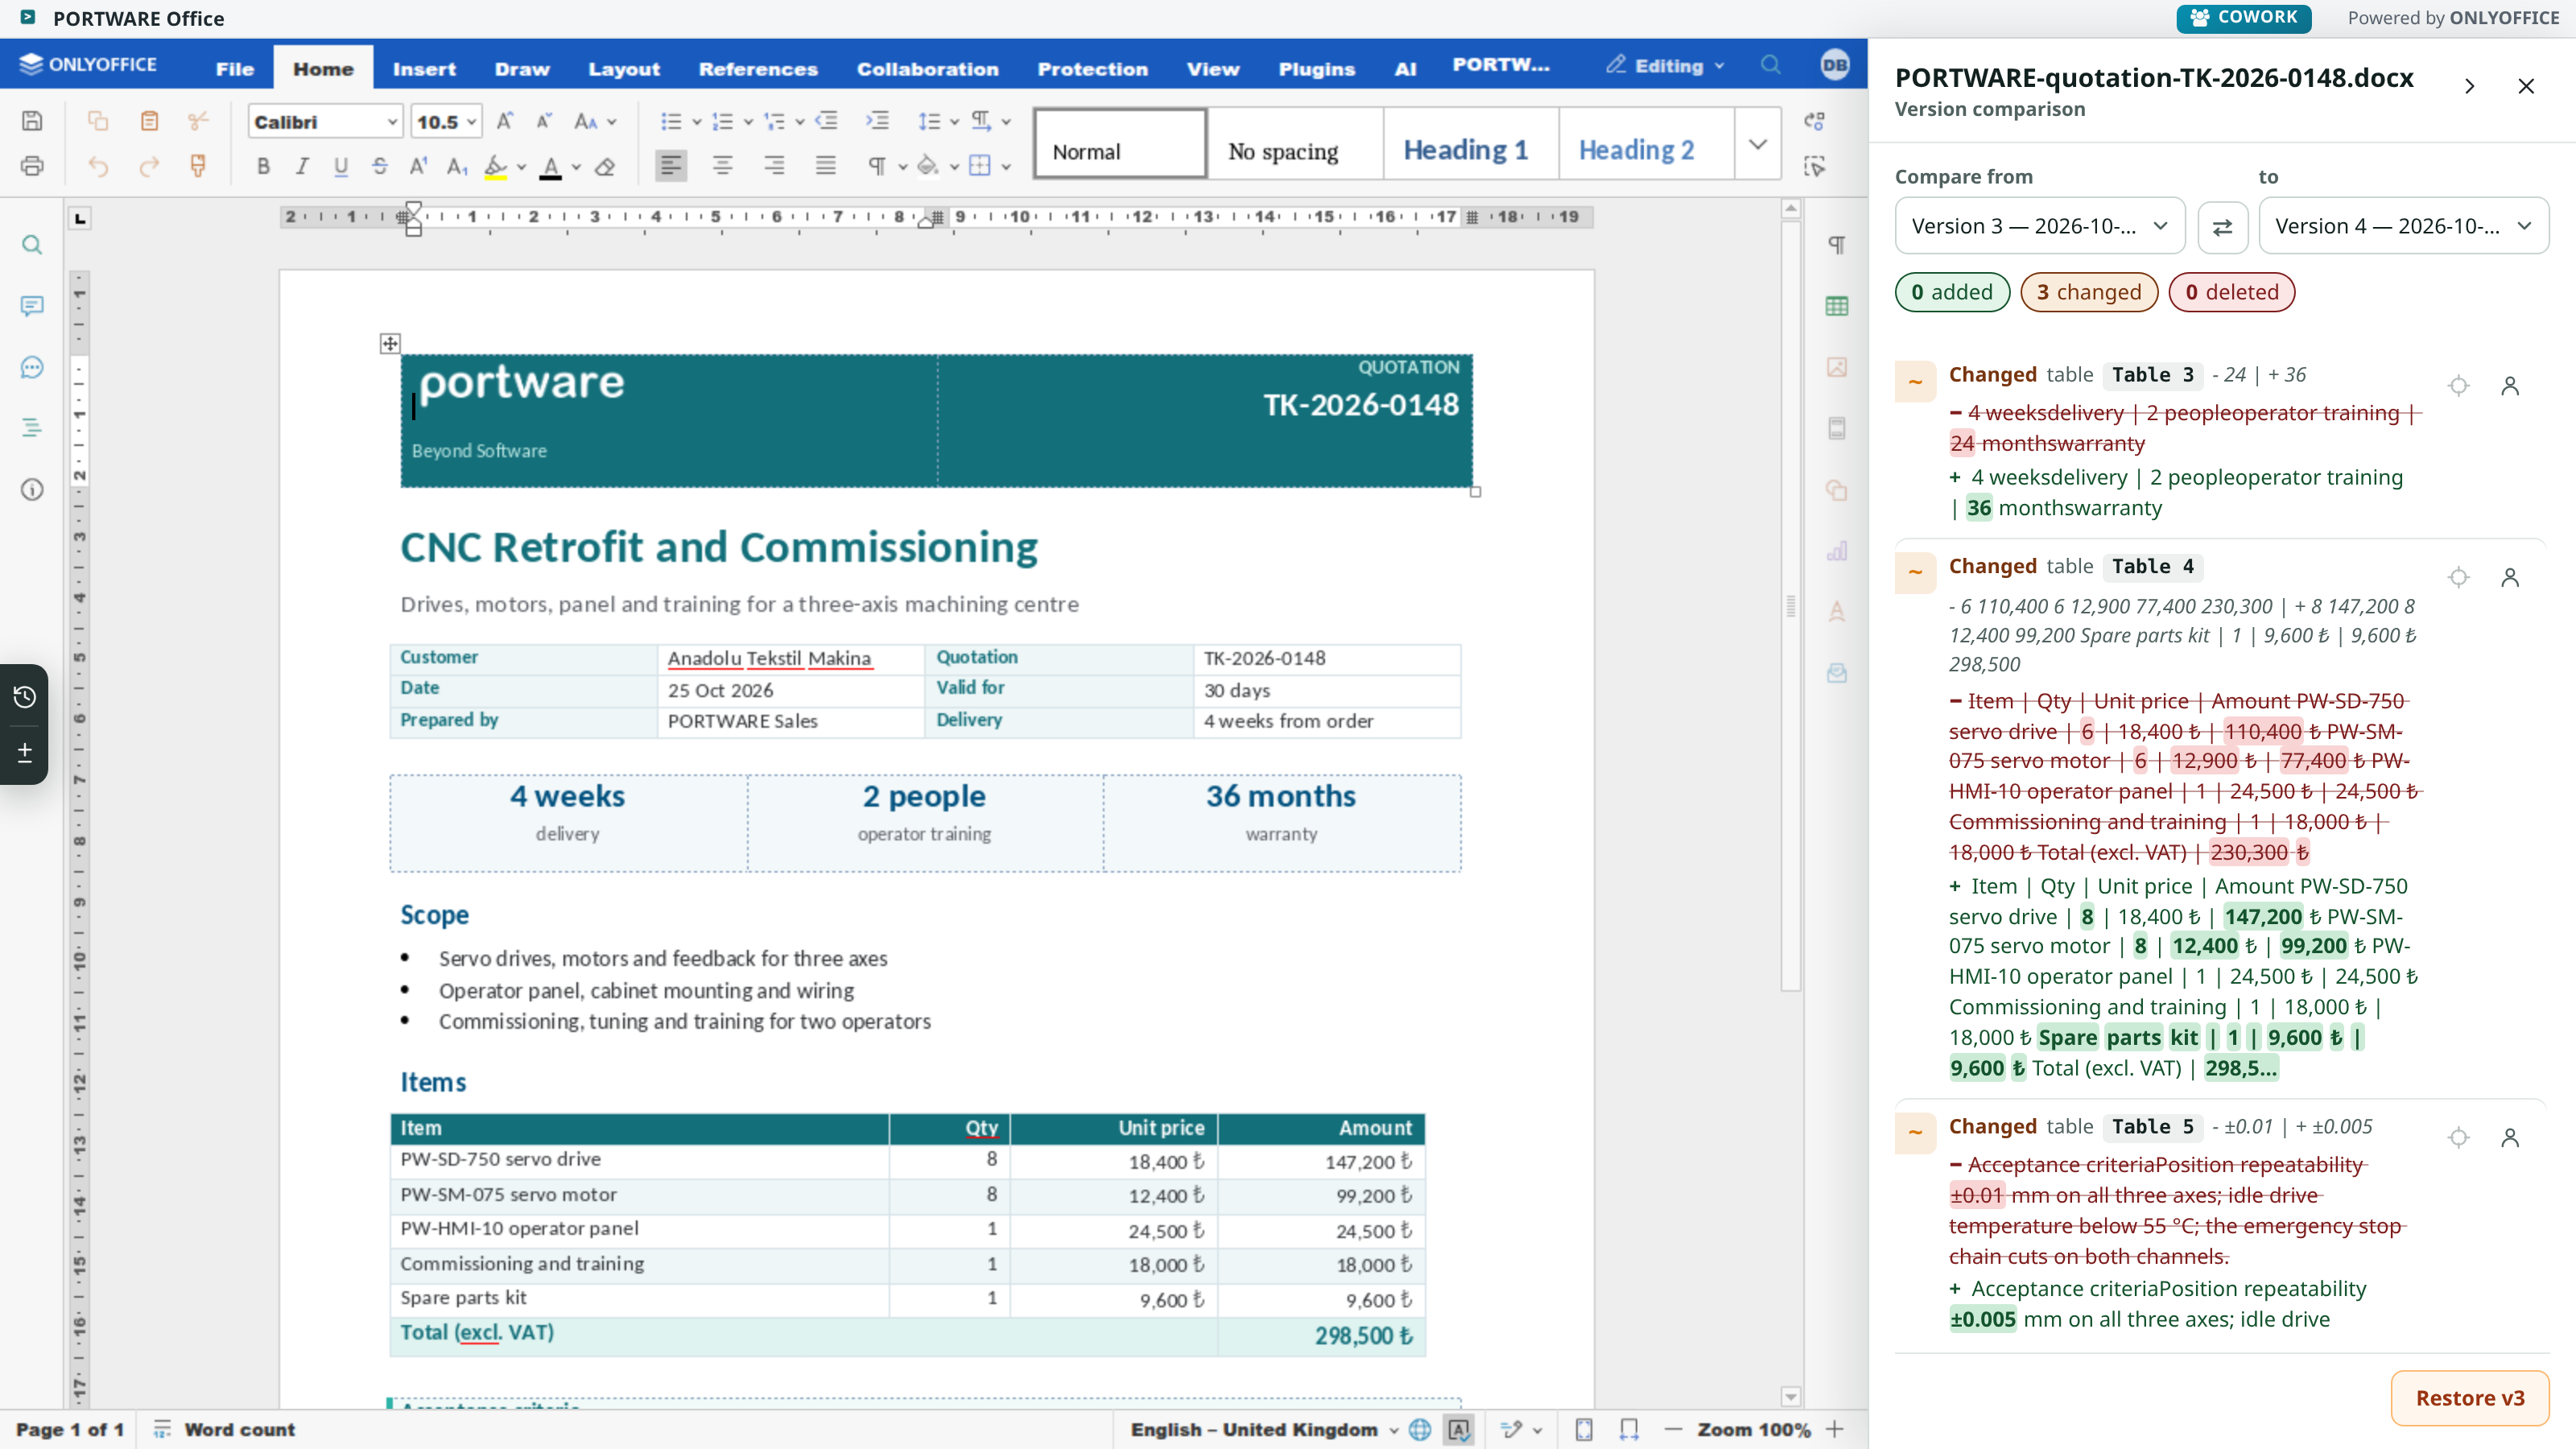The height and width of the screenshot is (1449, 2576).
Task: Click the search icon in tab bar
Action: [x=1771, y=65]
